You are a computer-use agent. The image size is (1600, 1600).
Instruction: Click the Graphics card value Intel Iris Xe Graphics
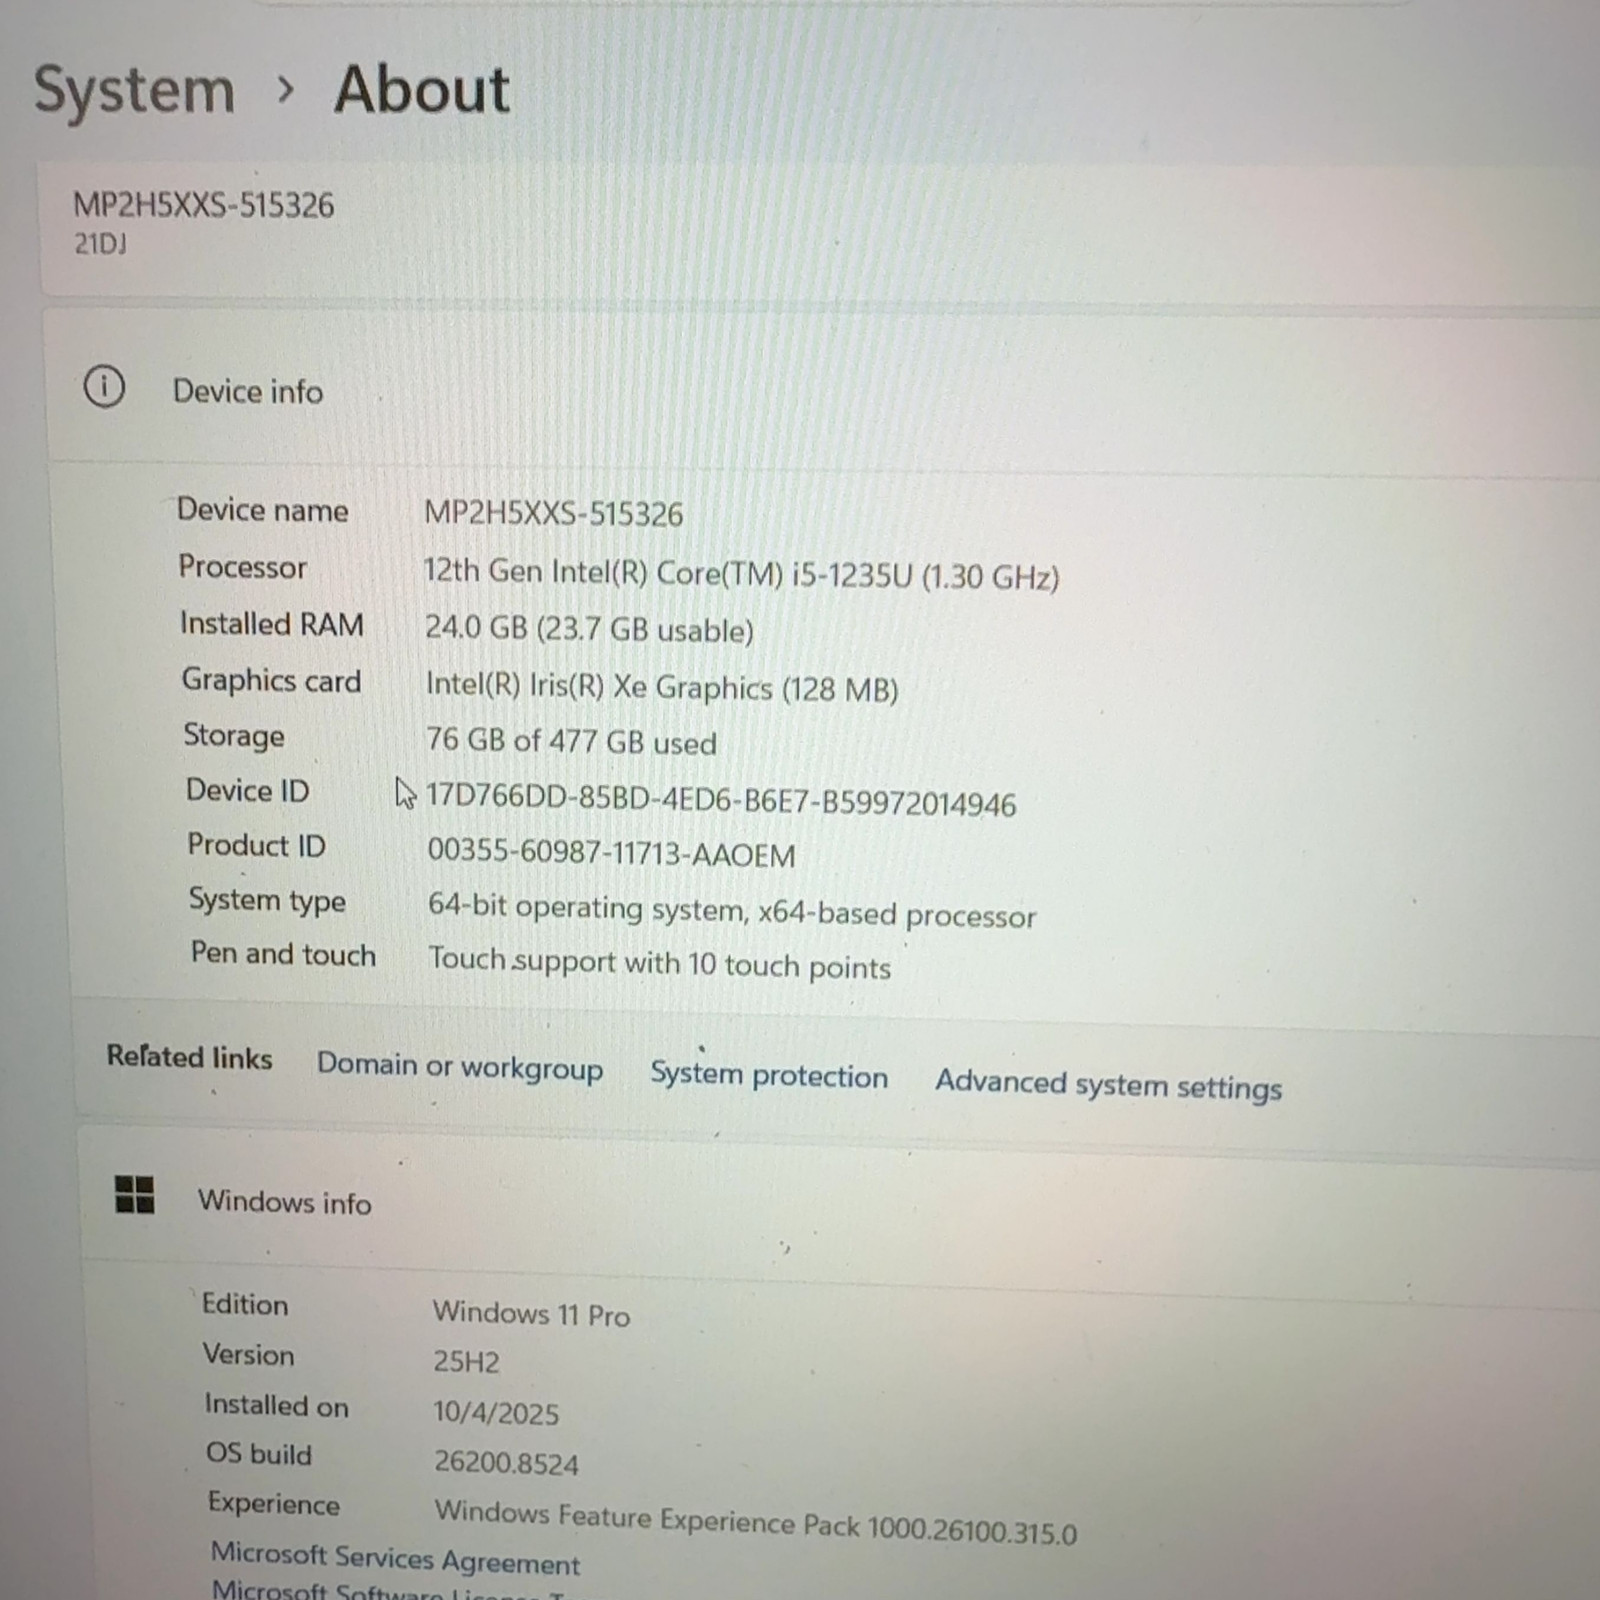coord(662,687)
